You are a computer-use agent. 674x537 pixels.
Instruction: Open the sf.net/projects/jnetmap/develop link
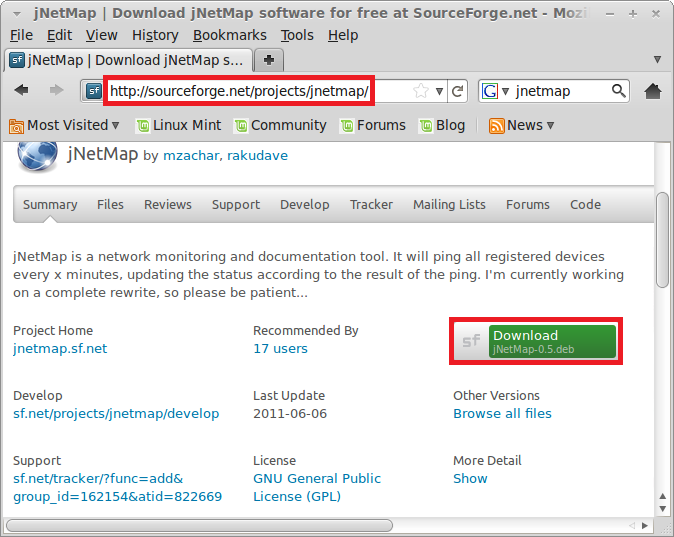116,414
